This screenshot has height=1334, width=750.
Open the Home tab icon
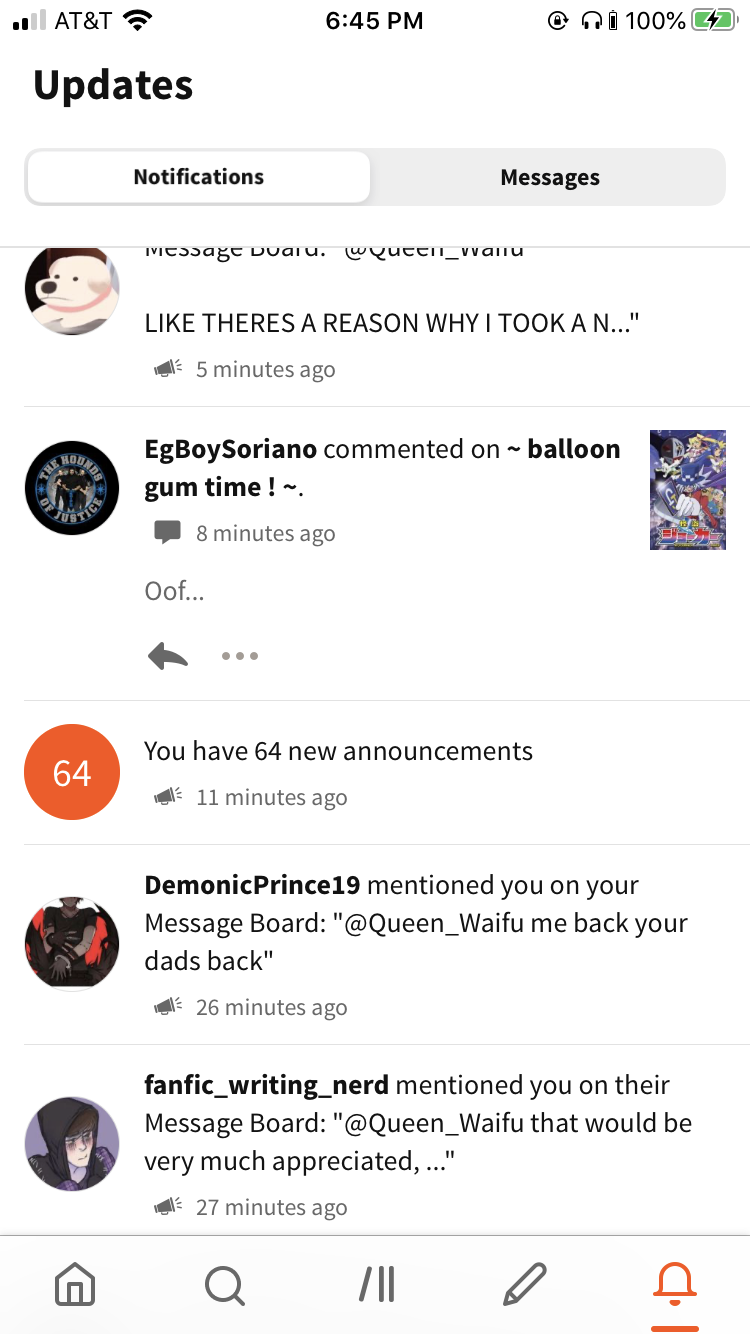click(x=75, y=1283)
